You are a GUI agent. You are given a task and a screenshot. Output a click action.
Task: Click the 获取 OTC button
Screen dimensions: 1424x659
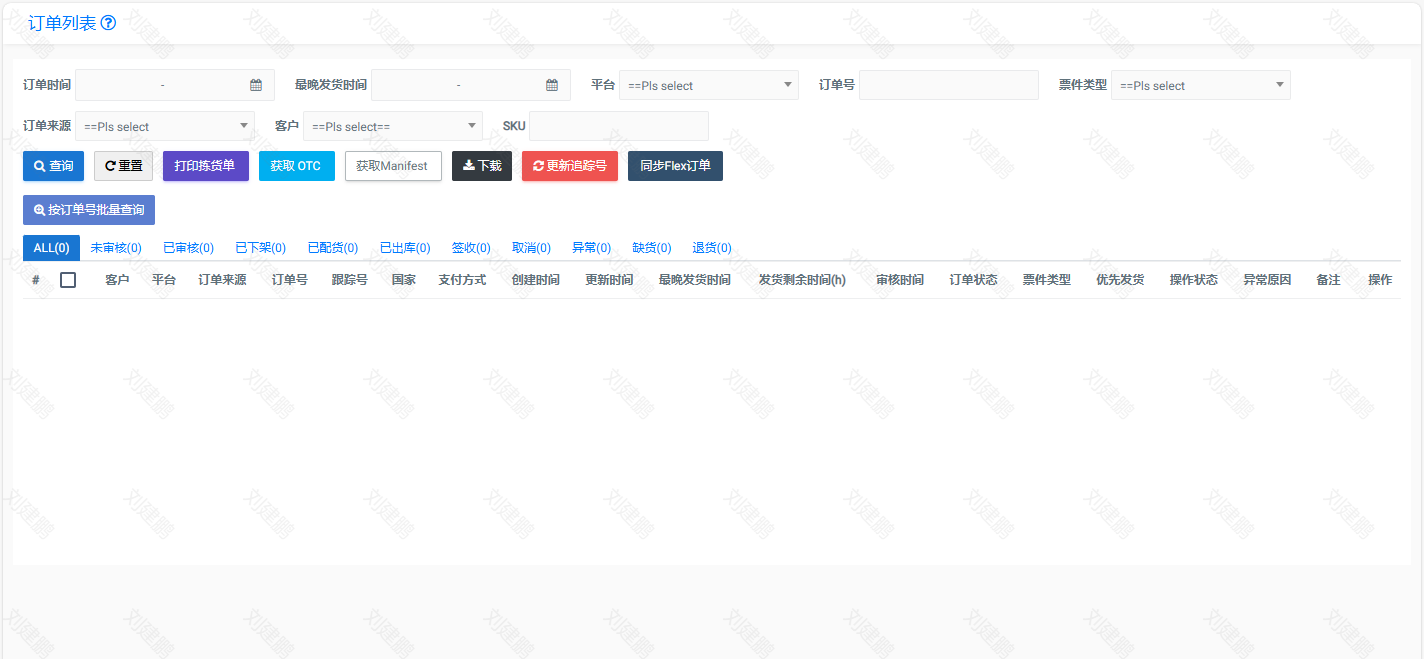[296, 166]
